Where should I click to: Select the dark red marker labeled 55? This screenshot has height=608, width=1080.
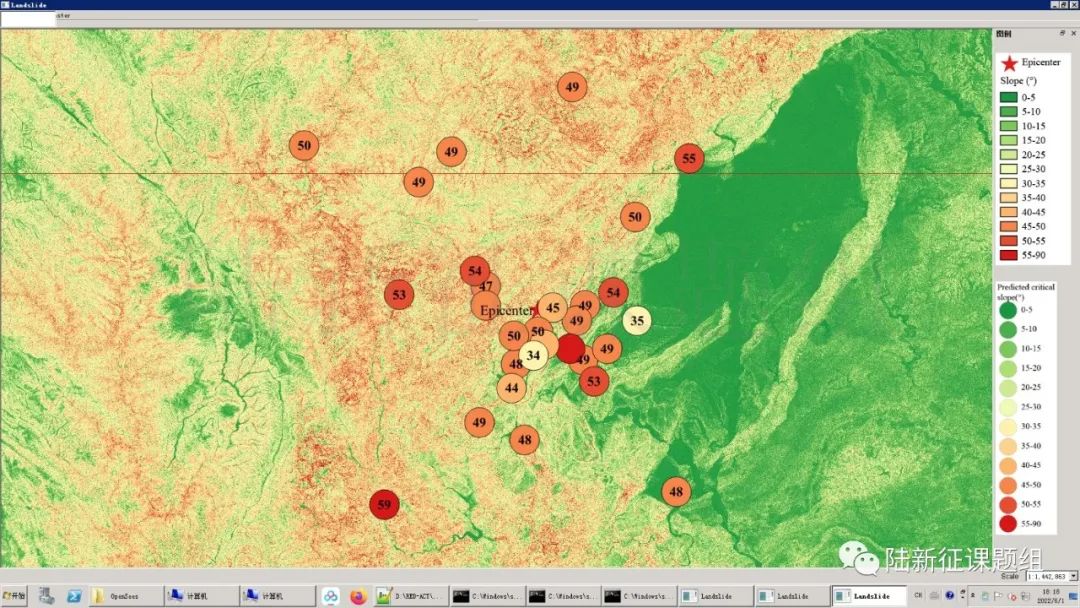[689, 158]
